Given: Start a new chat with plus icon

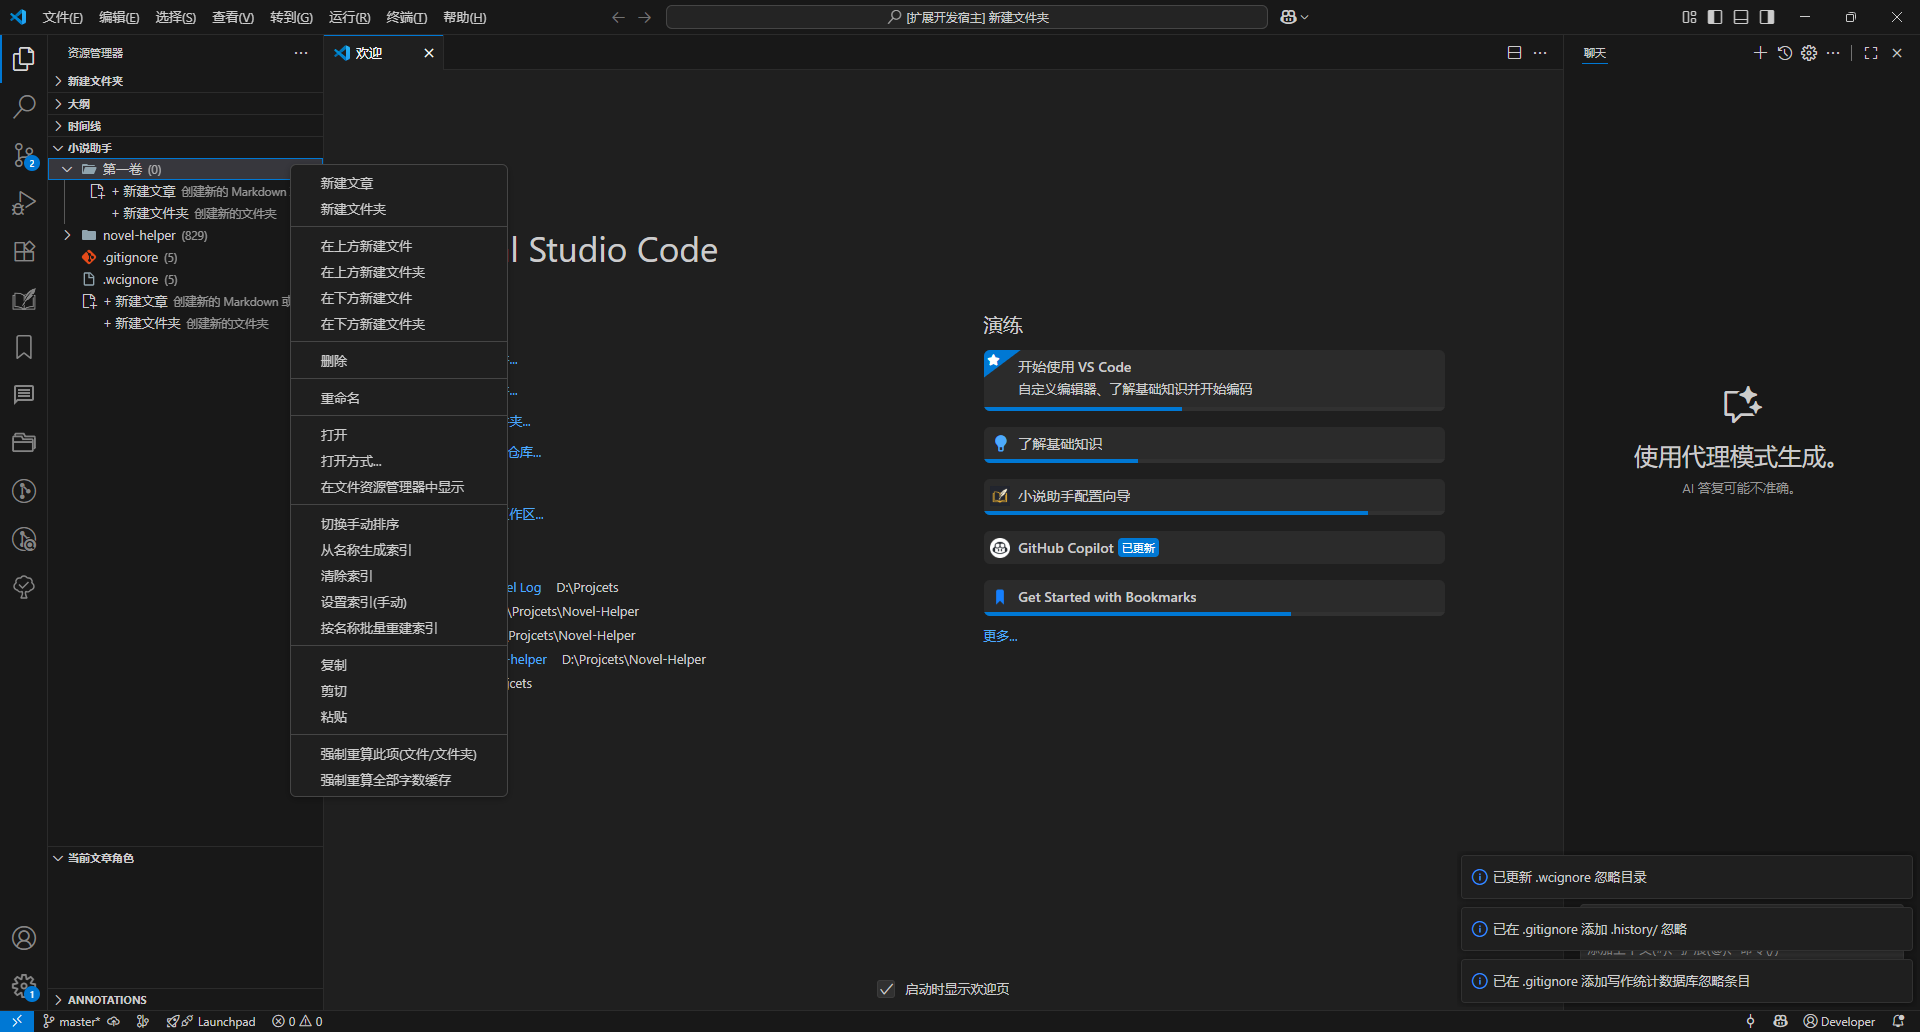Looking at the screenshot, I should (x=1760, y=53).
